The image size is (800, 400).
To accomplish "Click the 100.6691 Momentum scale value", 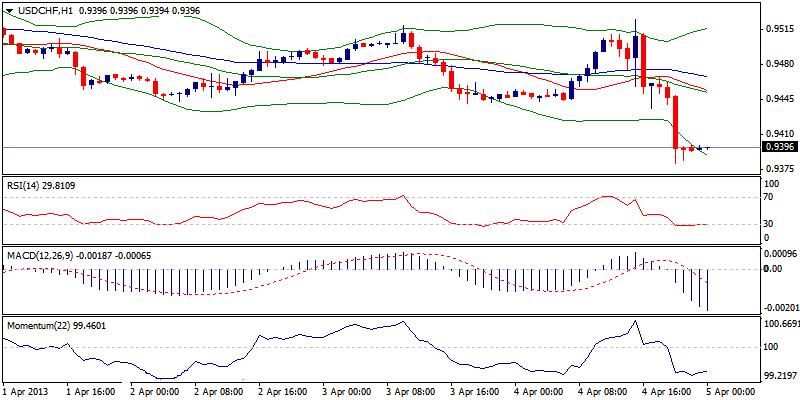I will click(x=781, y=324).
